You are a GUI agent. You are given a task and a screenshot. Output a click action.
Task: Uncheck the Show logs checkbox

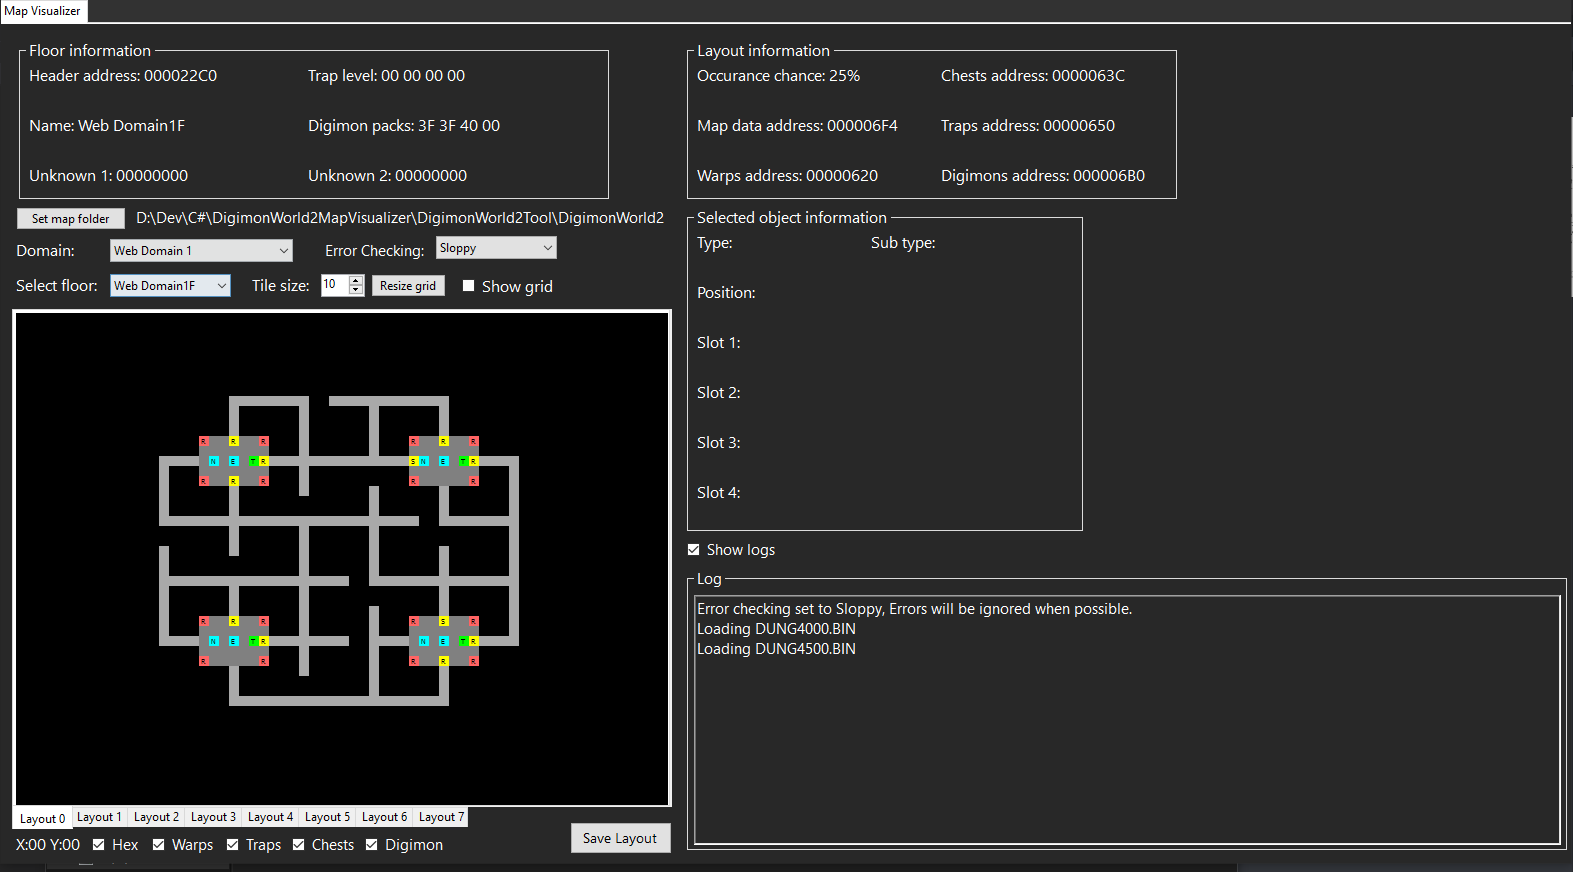coord(694,550)
